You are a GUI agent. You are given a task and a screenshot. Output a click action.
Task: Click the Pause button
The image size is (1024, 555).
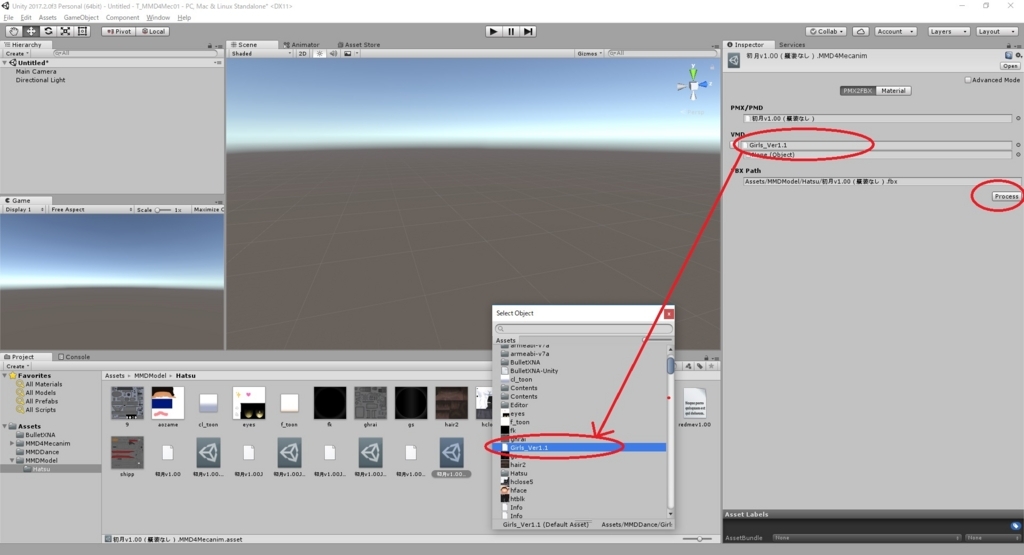click(x=511, y=31)
